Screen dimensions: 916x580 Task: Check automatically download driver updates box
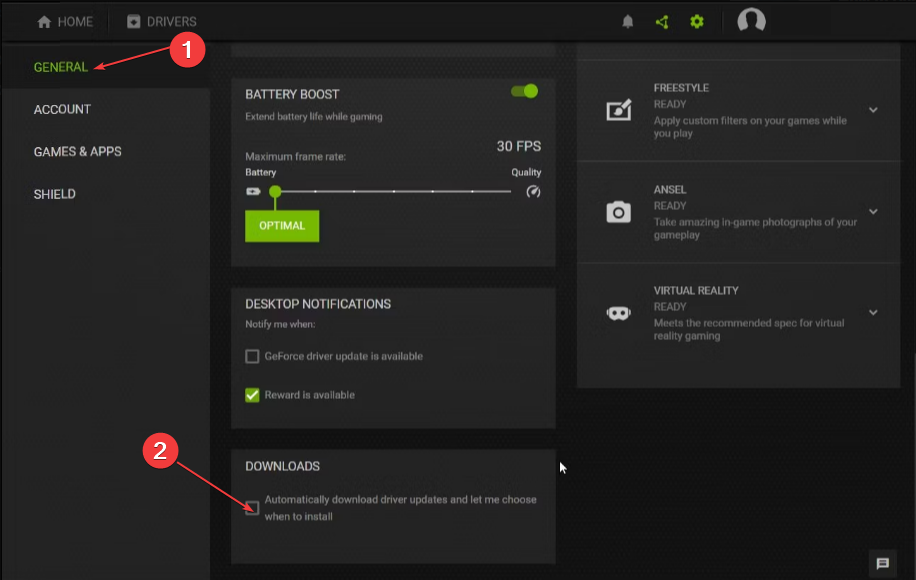(x=252, y=508)
